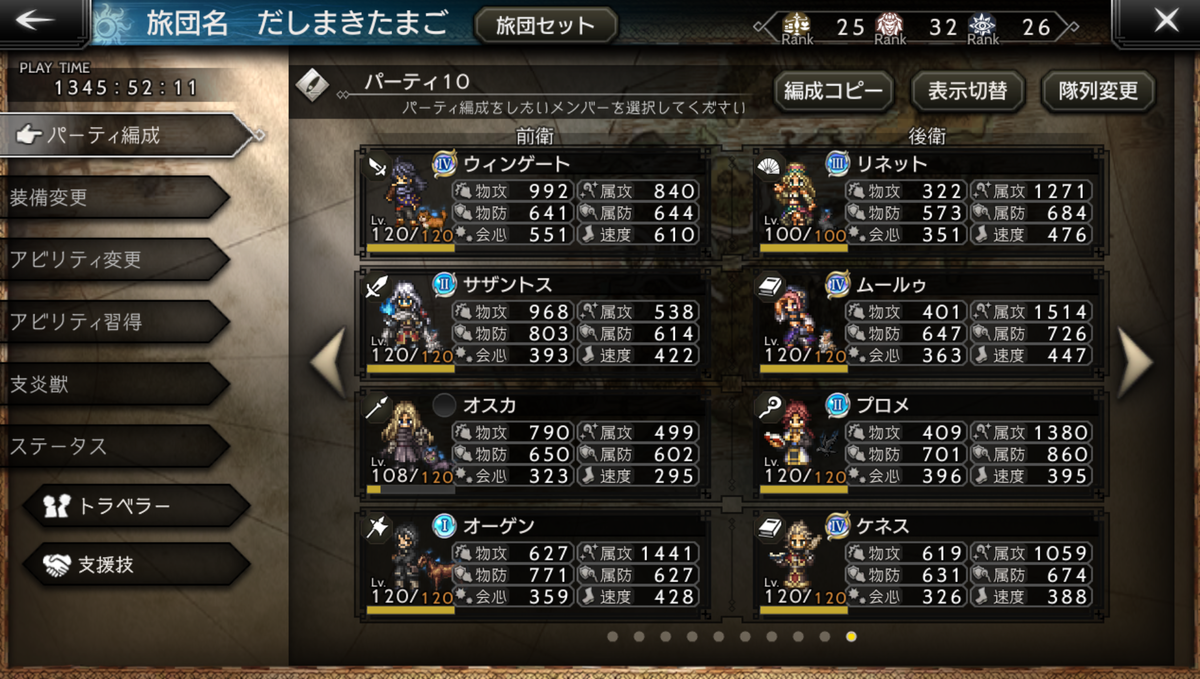Select ウィンゲート's bow weapon icon
The width and height of the screenshot is (1200, 679).
(378, 165)
